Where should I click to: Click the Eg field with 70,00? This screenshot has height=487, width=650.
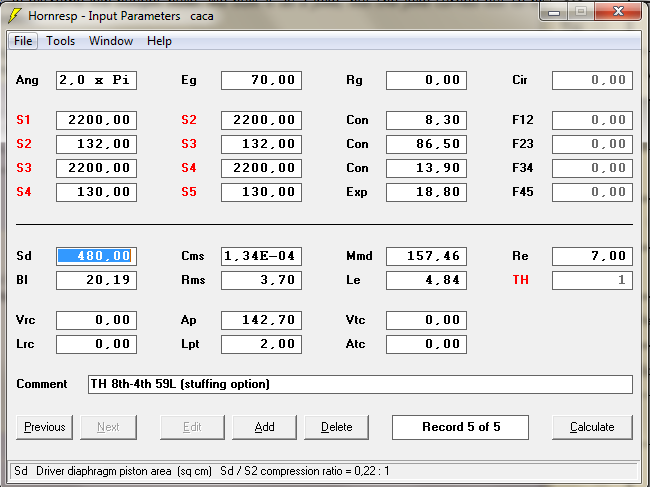click(x=261, y=80)
